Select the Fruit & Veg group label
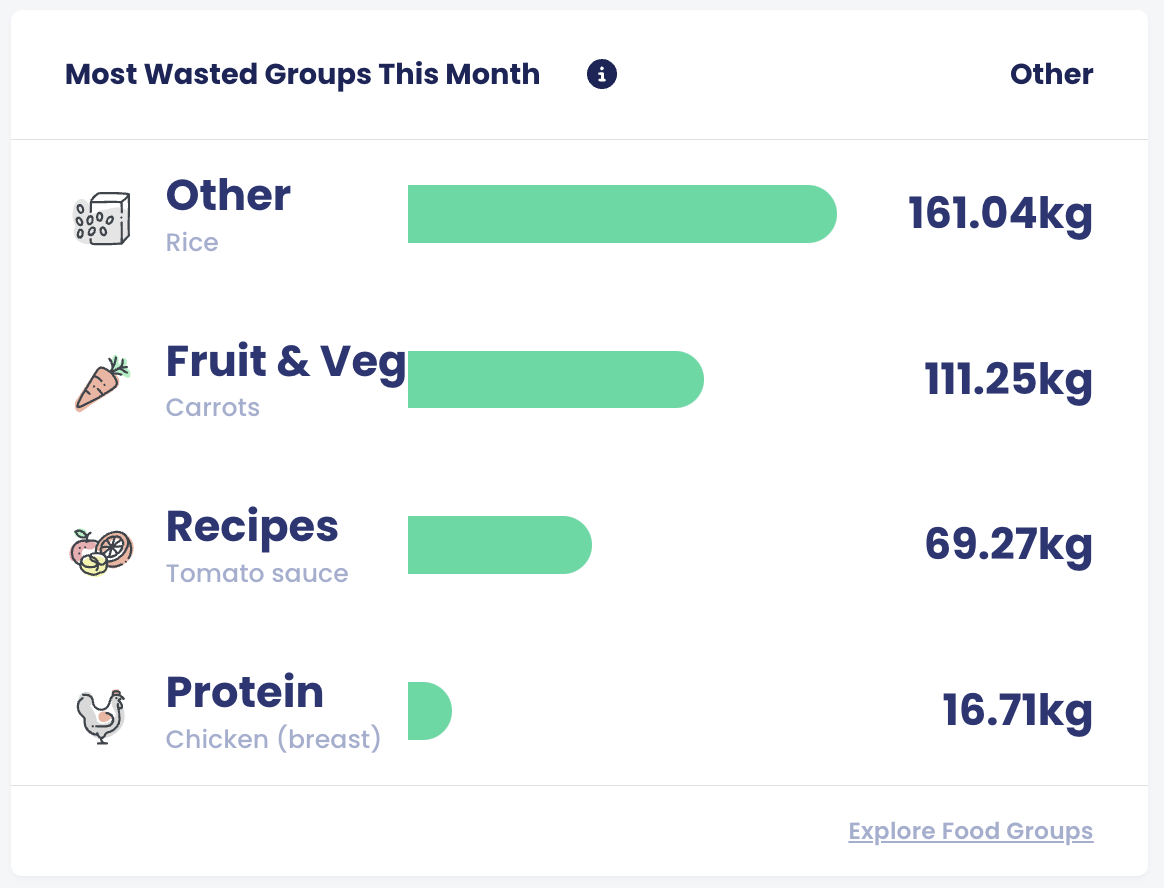This screenshot has width=1164, height=888. (287, 362)
